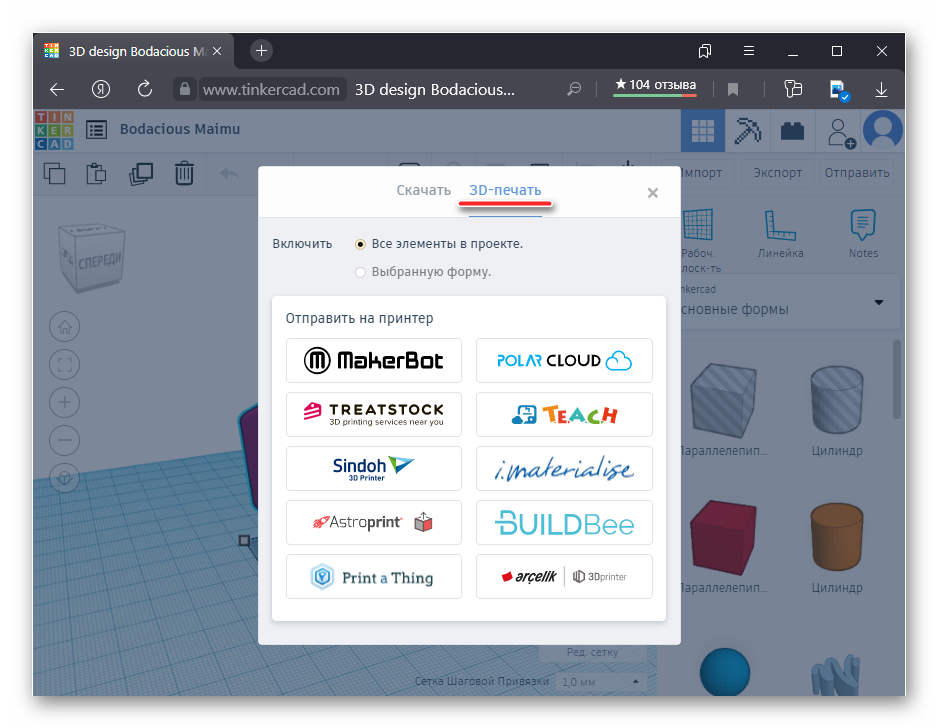Send the design to MakerBot printer
The height and width of the screenshot is (728, 938).
click(x=374, y=360)
